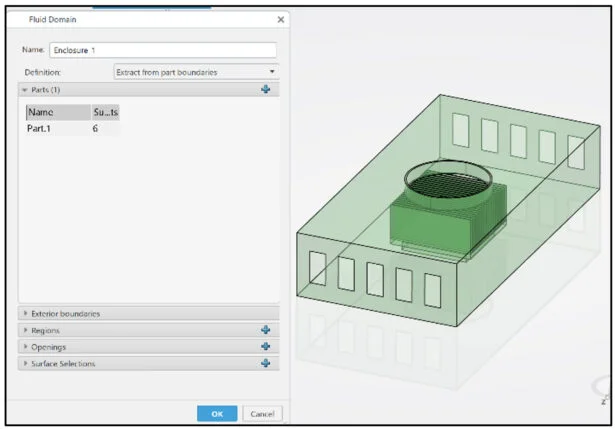Click the Su..ts column header
The height and width of the screenshot is (429, 615).
click(105, 112)
